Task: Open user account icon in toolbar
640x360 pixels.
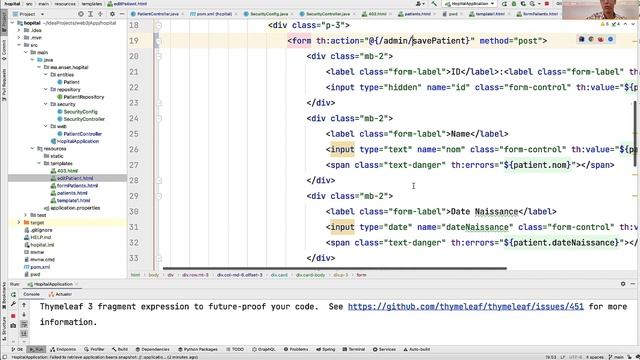Action: click(419, 4)
